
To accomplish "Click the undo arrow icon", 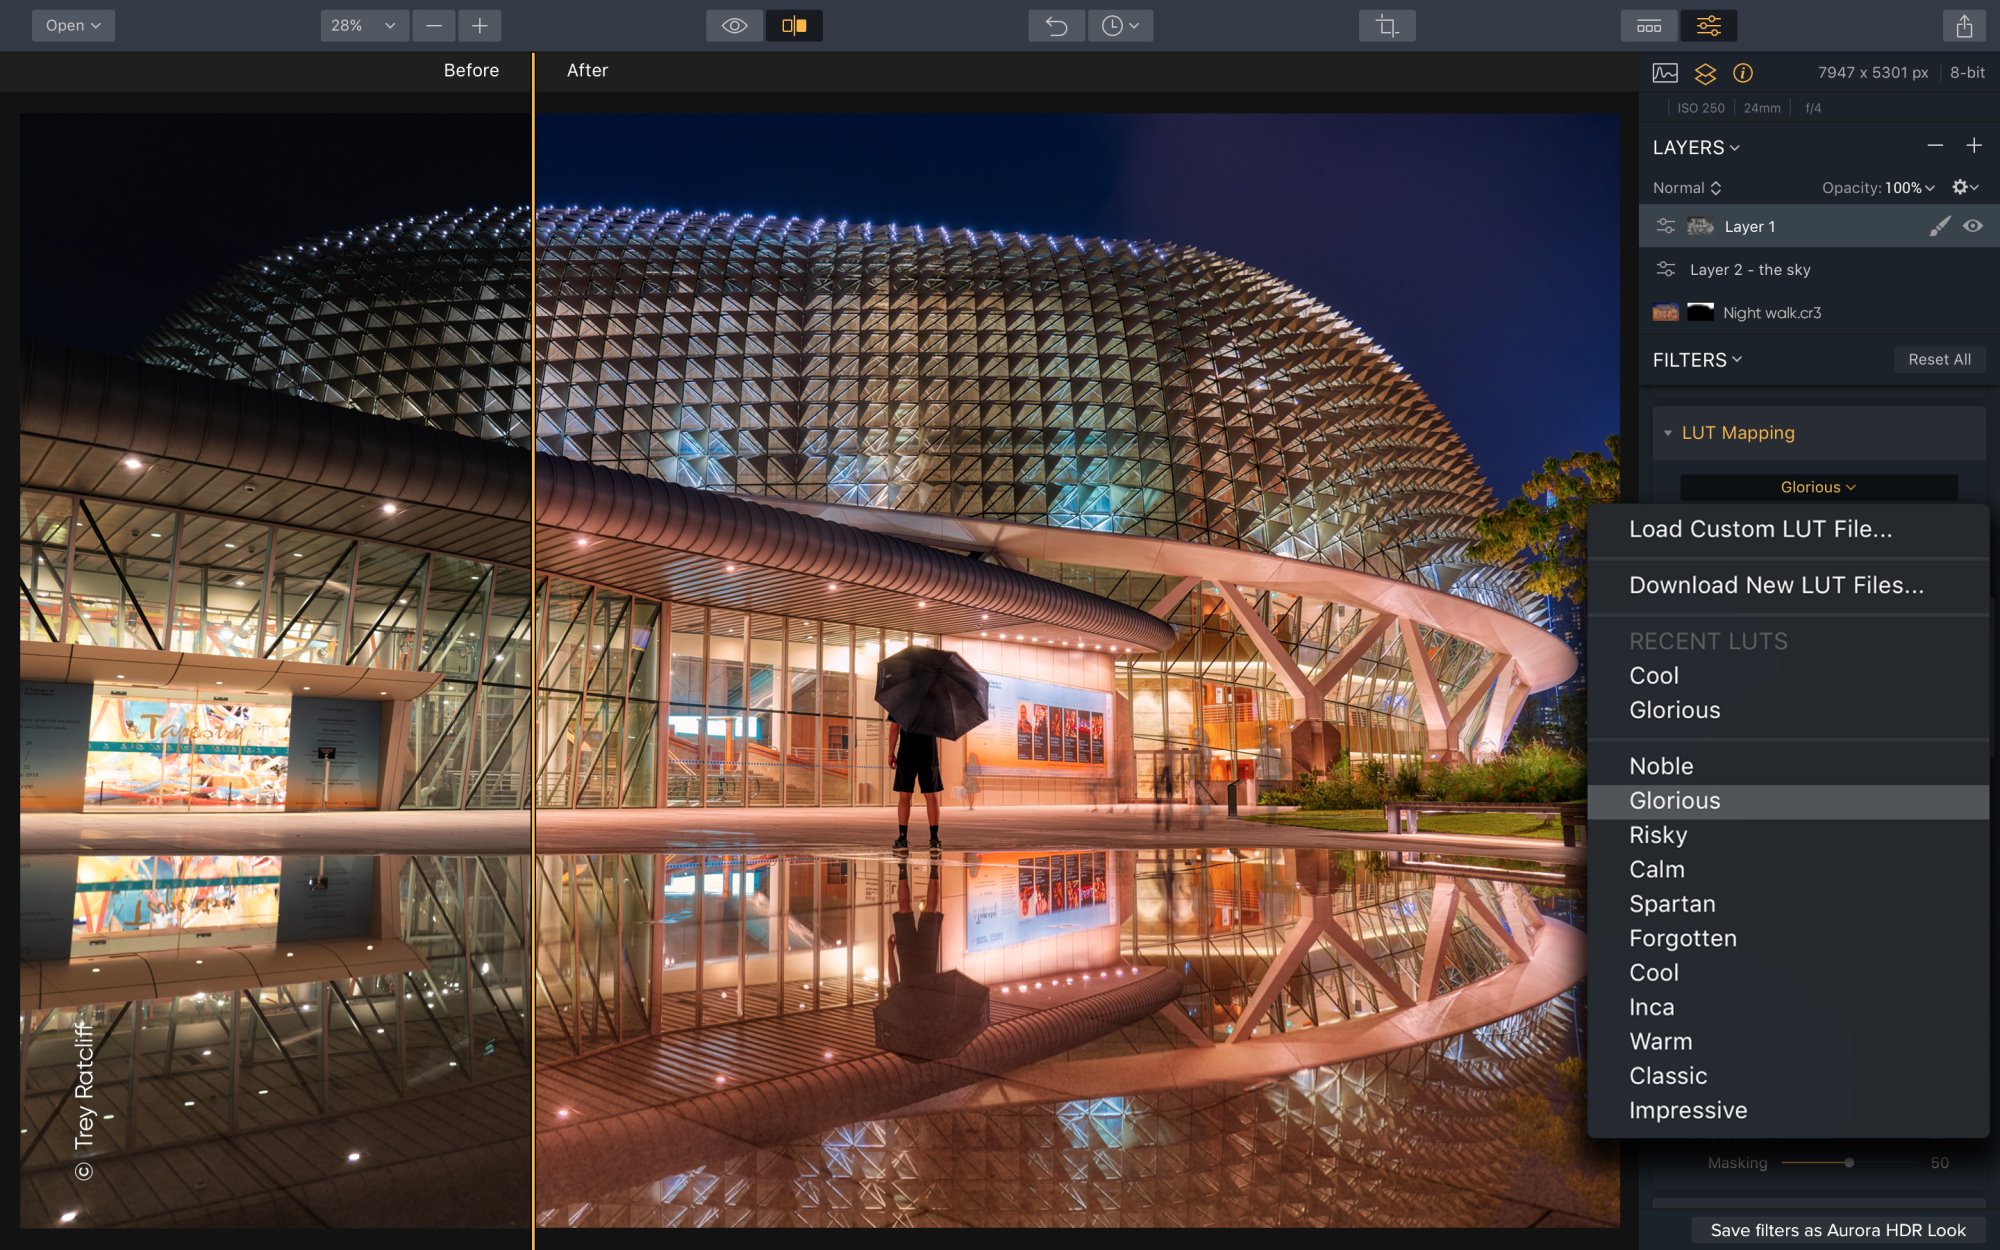I will tap(1056, 25).
